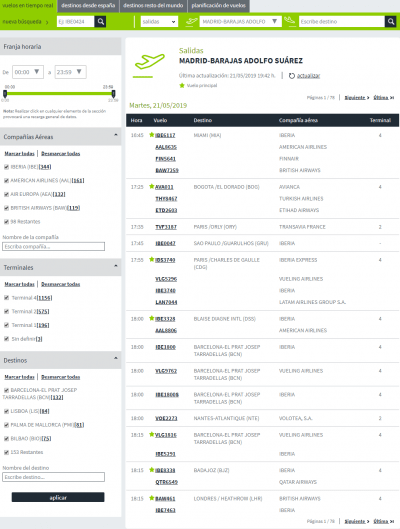Click Marcar todas under Compañías Aéreas

pyautogui.click(x=20, y=154)
